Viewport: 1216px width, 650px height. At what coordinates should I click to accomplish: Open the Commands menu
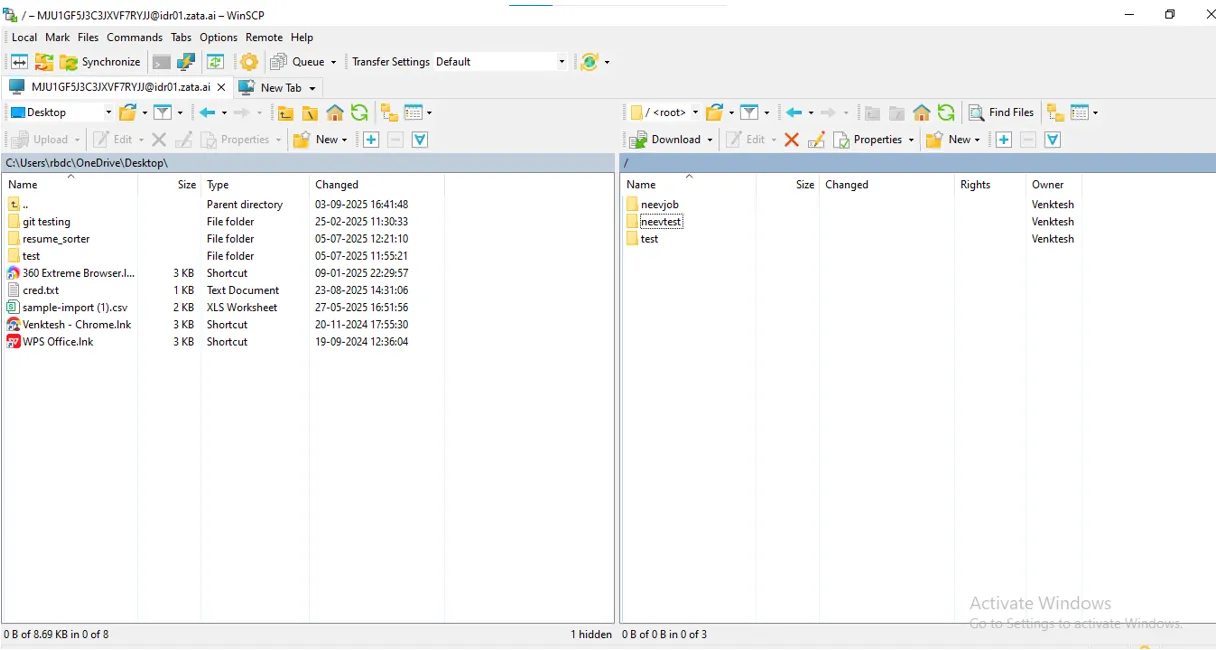click(x=135, y=37)
